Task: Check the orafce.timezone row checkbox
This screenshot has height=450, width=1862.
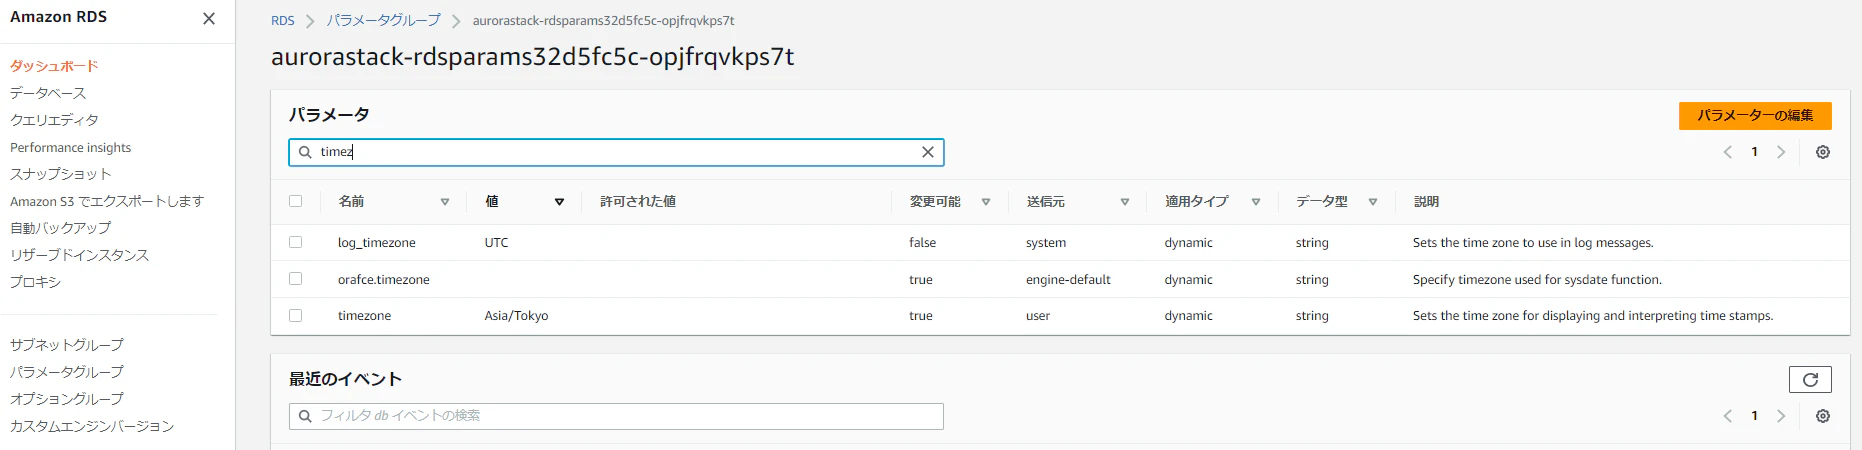Action: [x=295, y=279]
